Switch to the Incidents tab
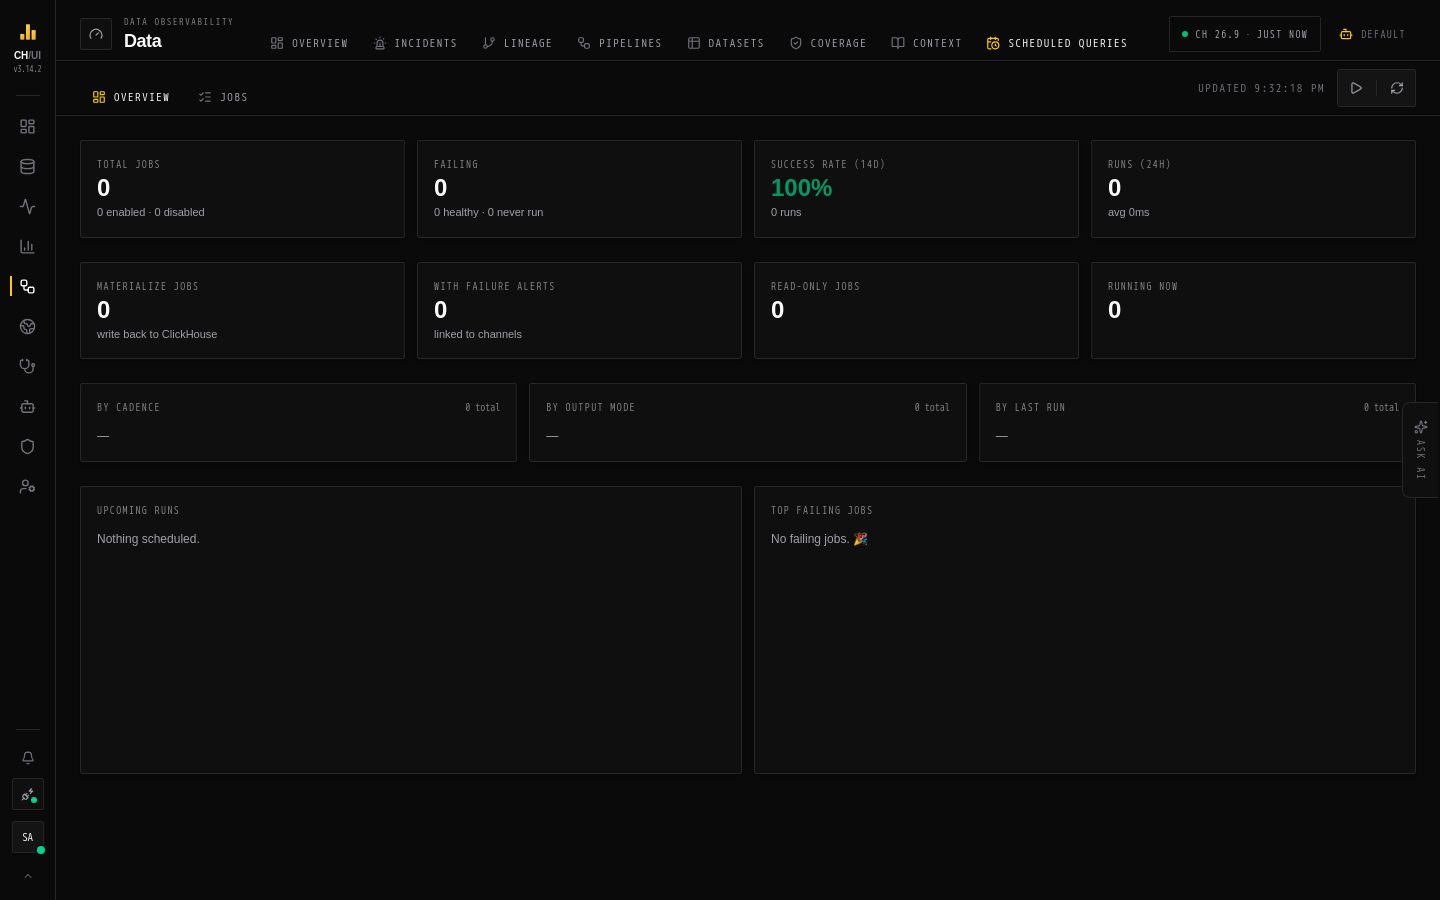Screen dimensions: 1440x900 pyautogui.click(x=415, y=43)
